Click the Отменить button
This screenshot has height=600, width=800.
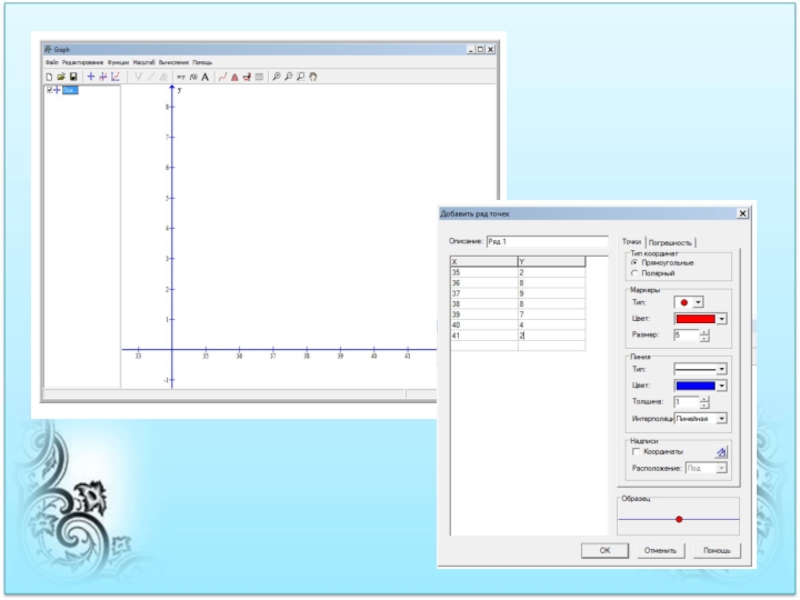tap(660, 550)
